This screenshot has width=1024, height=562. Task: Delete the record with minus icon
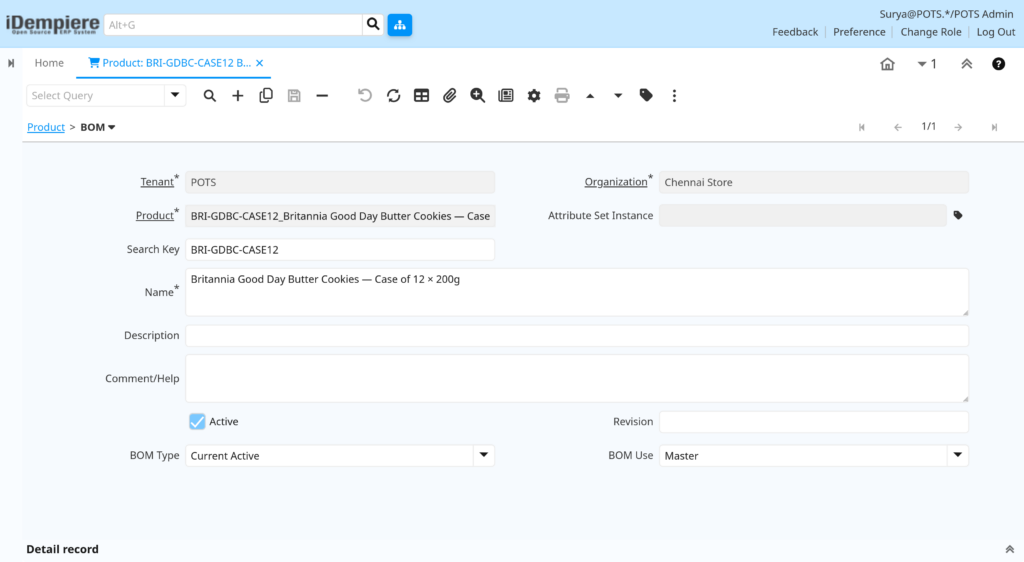click(322, 96)
